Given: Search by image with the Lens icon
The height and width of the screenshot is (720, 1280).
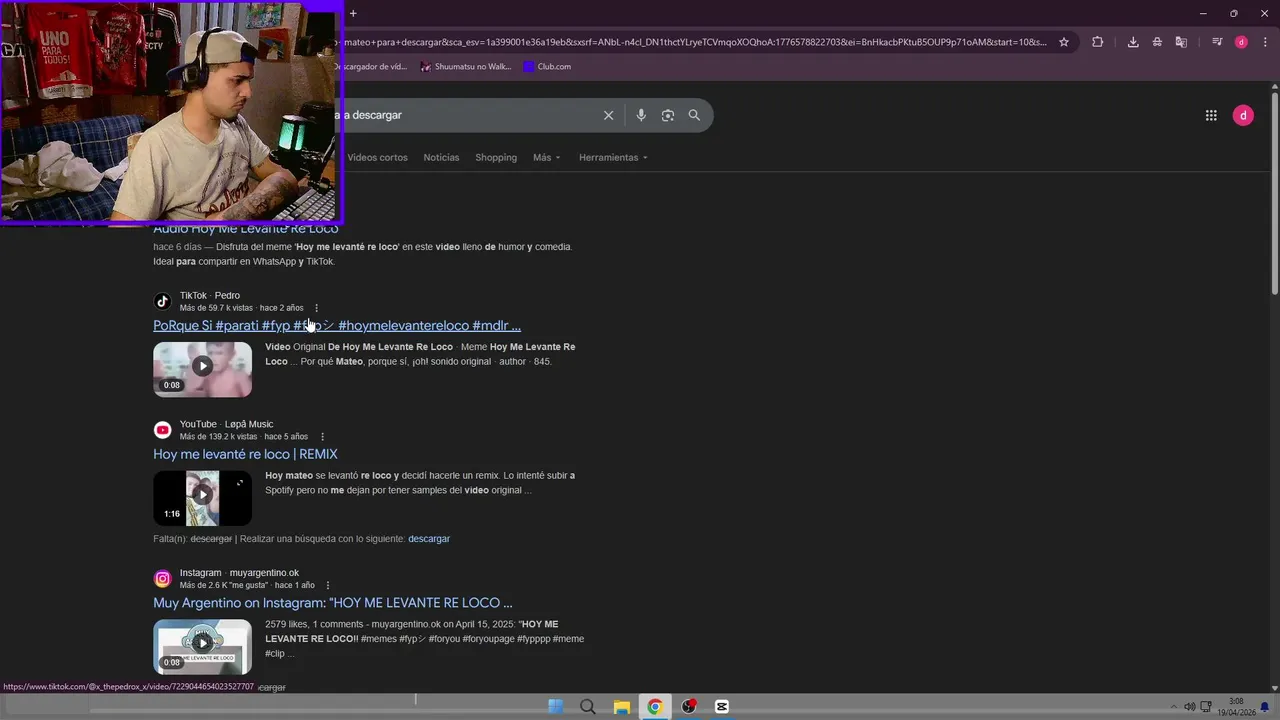Looking at the screenshot, I should pos(668,115).
